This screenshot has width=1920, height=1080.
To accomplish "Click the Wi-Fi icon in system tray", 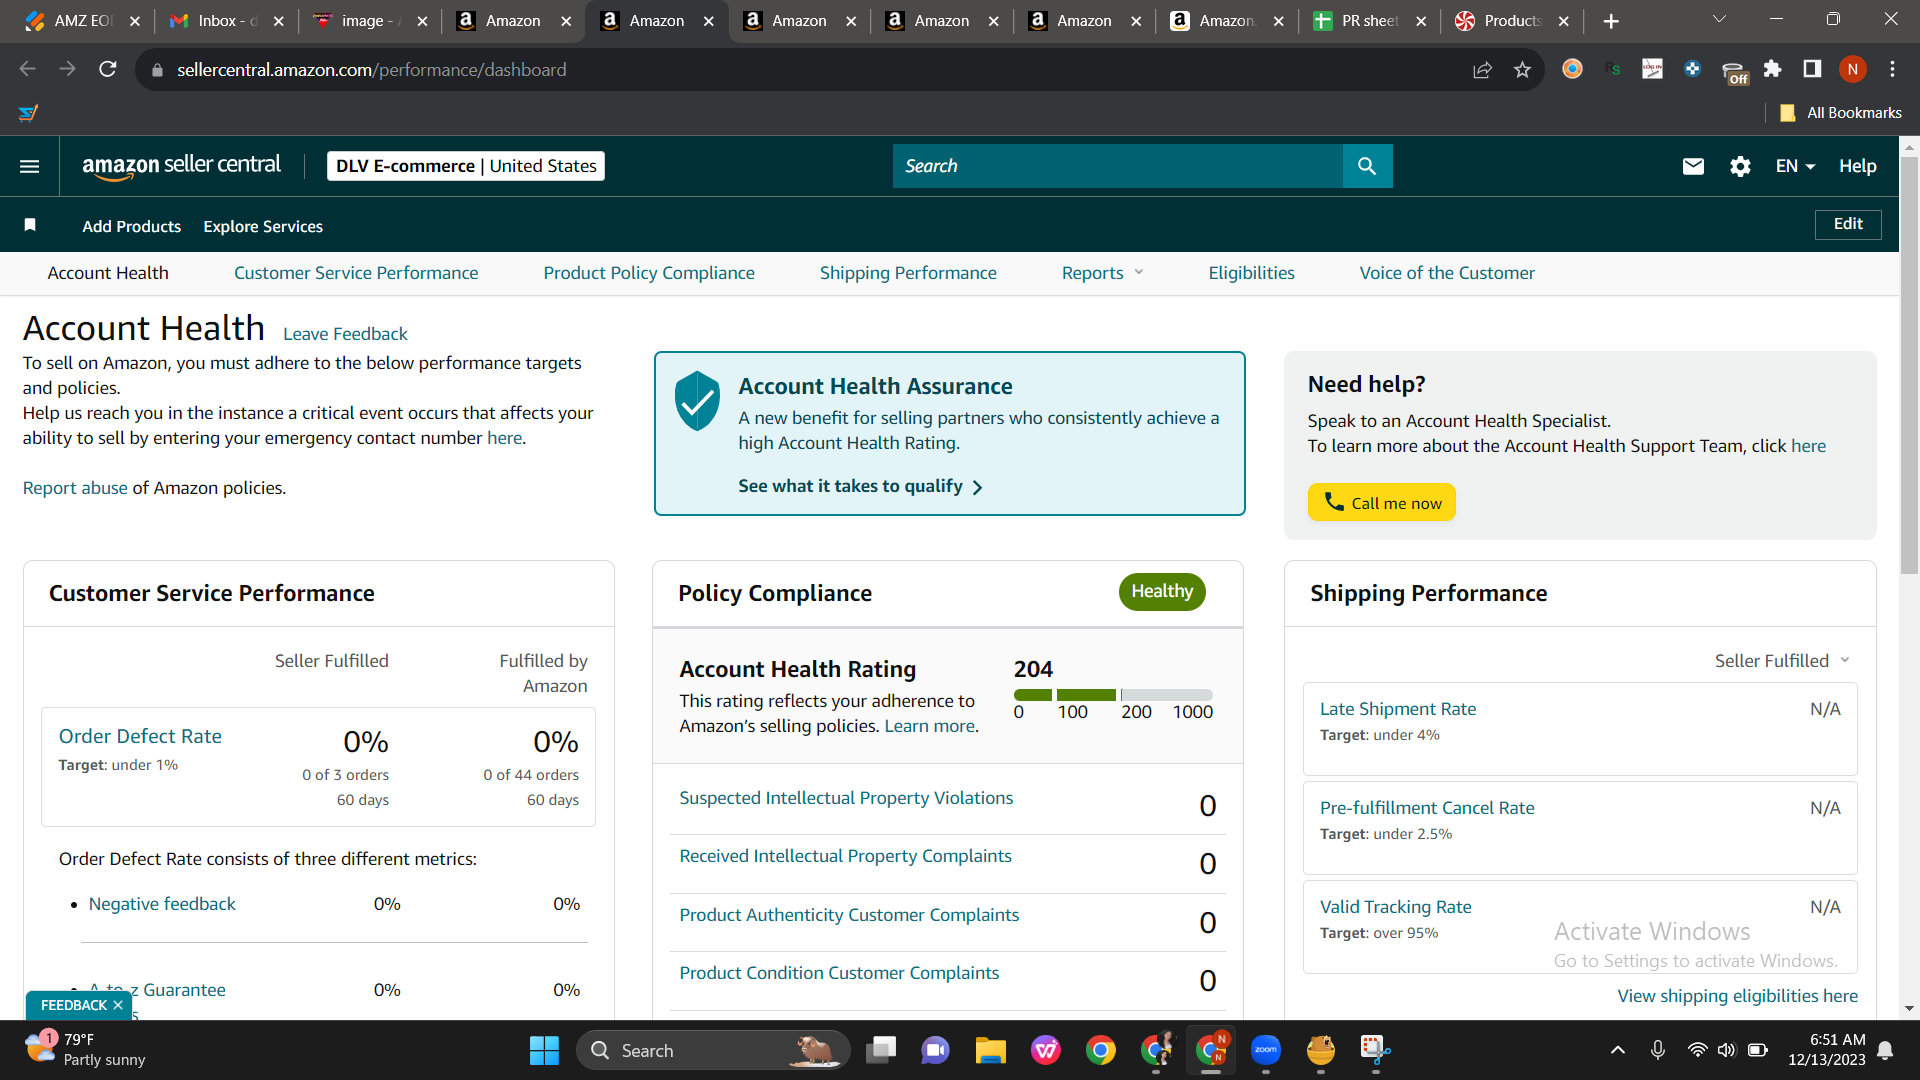I will 1697,1050.
